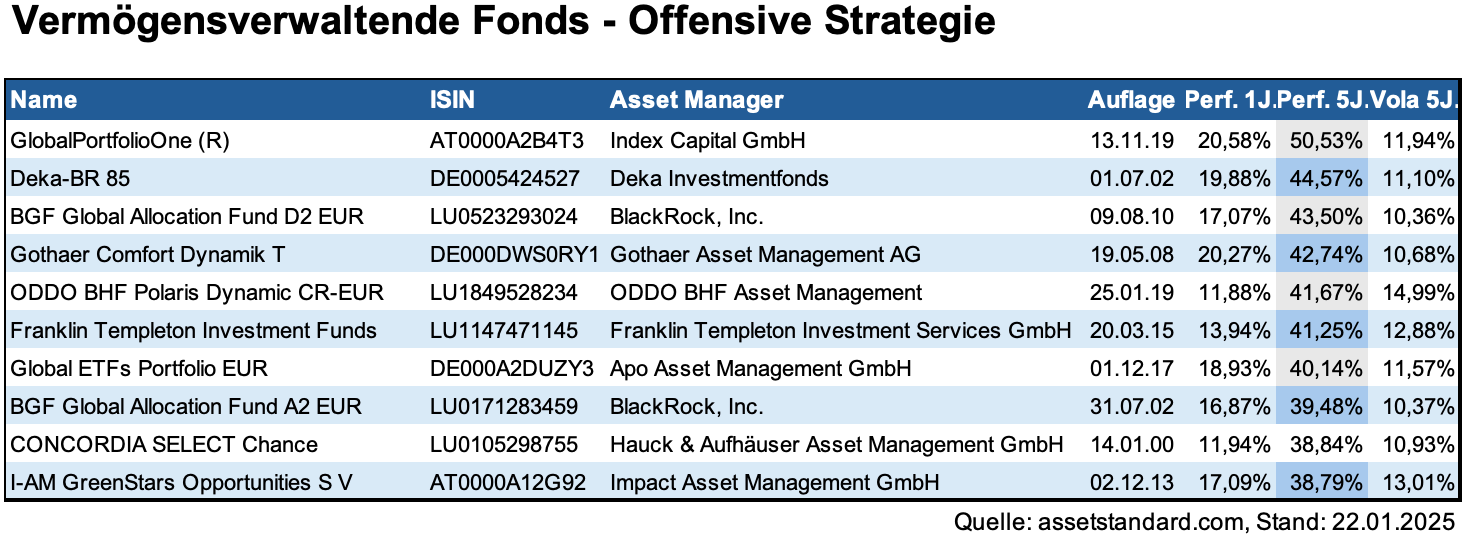1468x542 pixels.
Task: Click the Vola 5J. column header
Action: point(1413,100)
